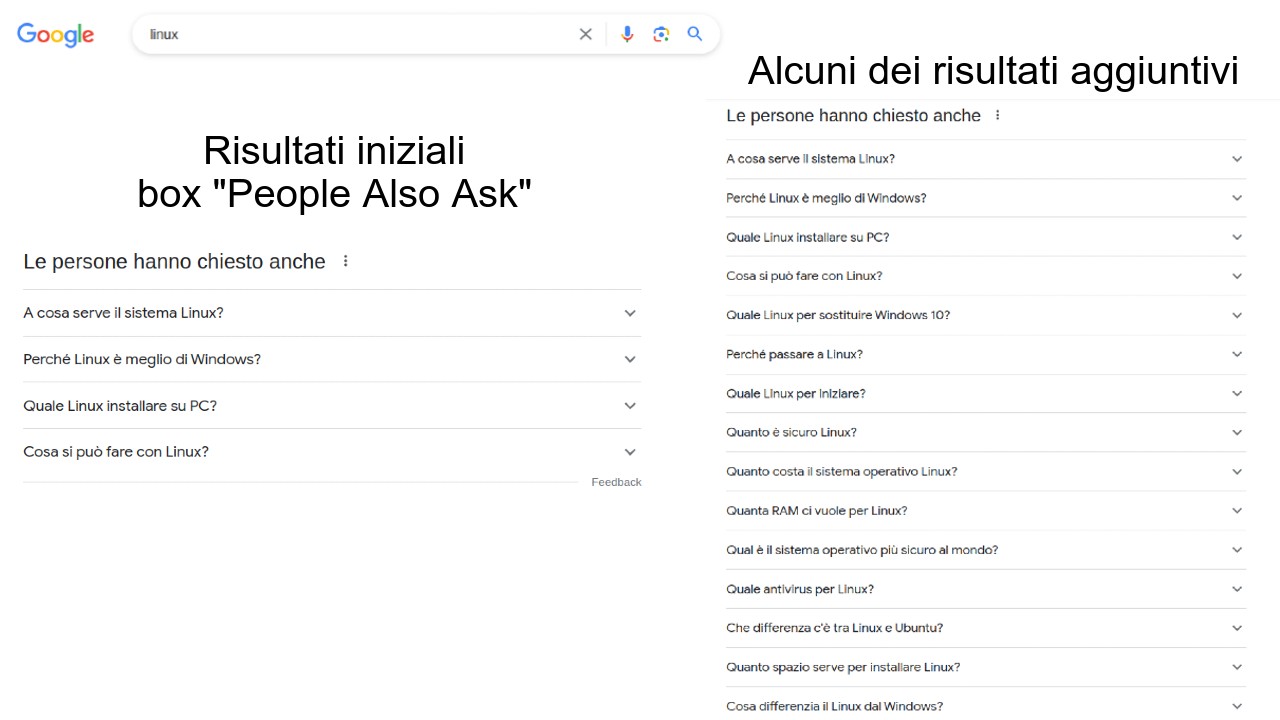
Task: Click "Qual è il sistema operativo più sicuro al mondo?"
Action: point(862,549)
